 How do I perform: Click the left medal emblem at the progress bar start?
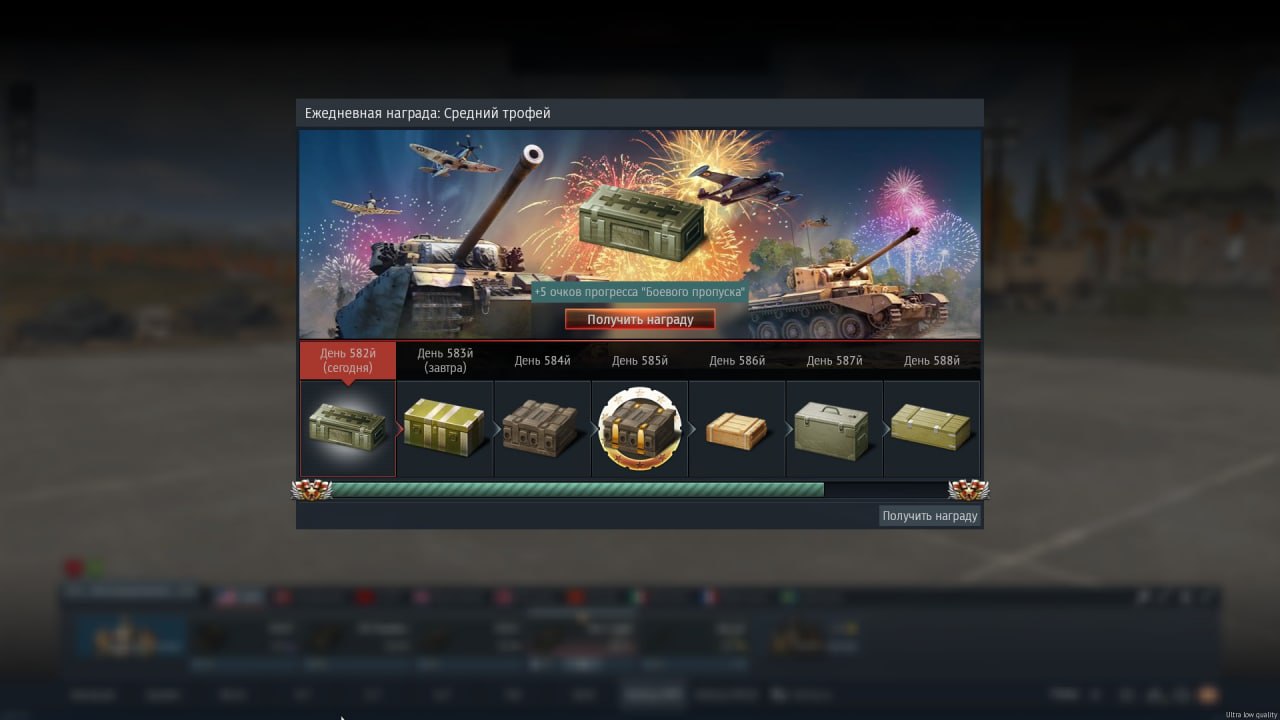tap(311, 490)
